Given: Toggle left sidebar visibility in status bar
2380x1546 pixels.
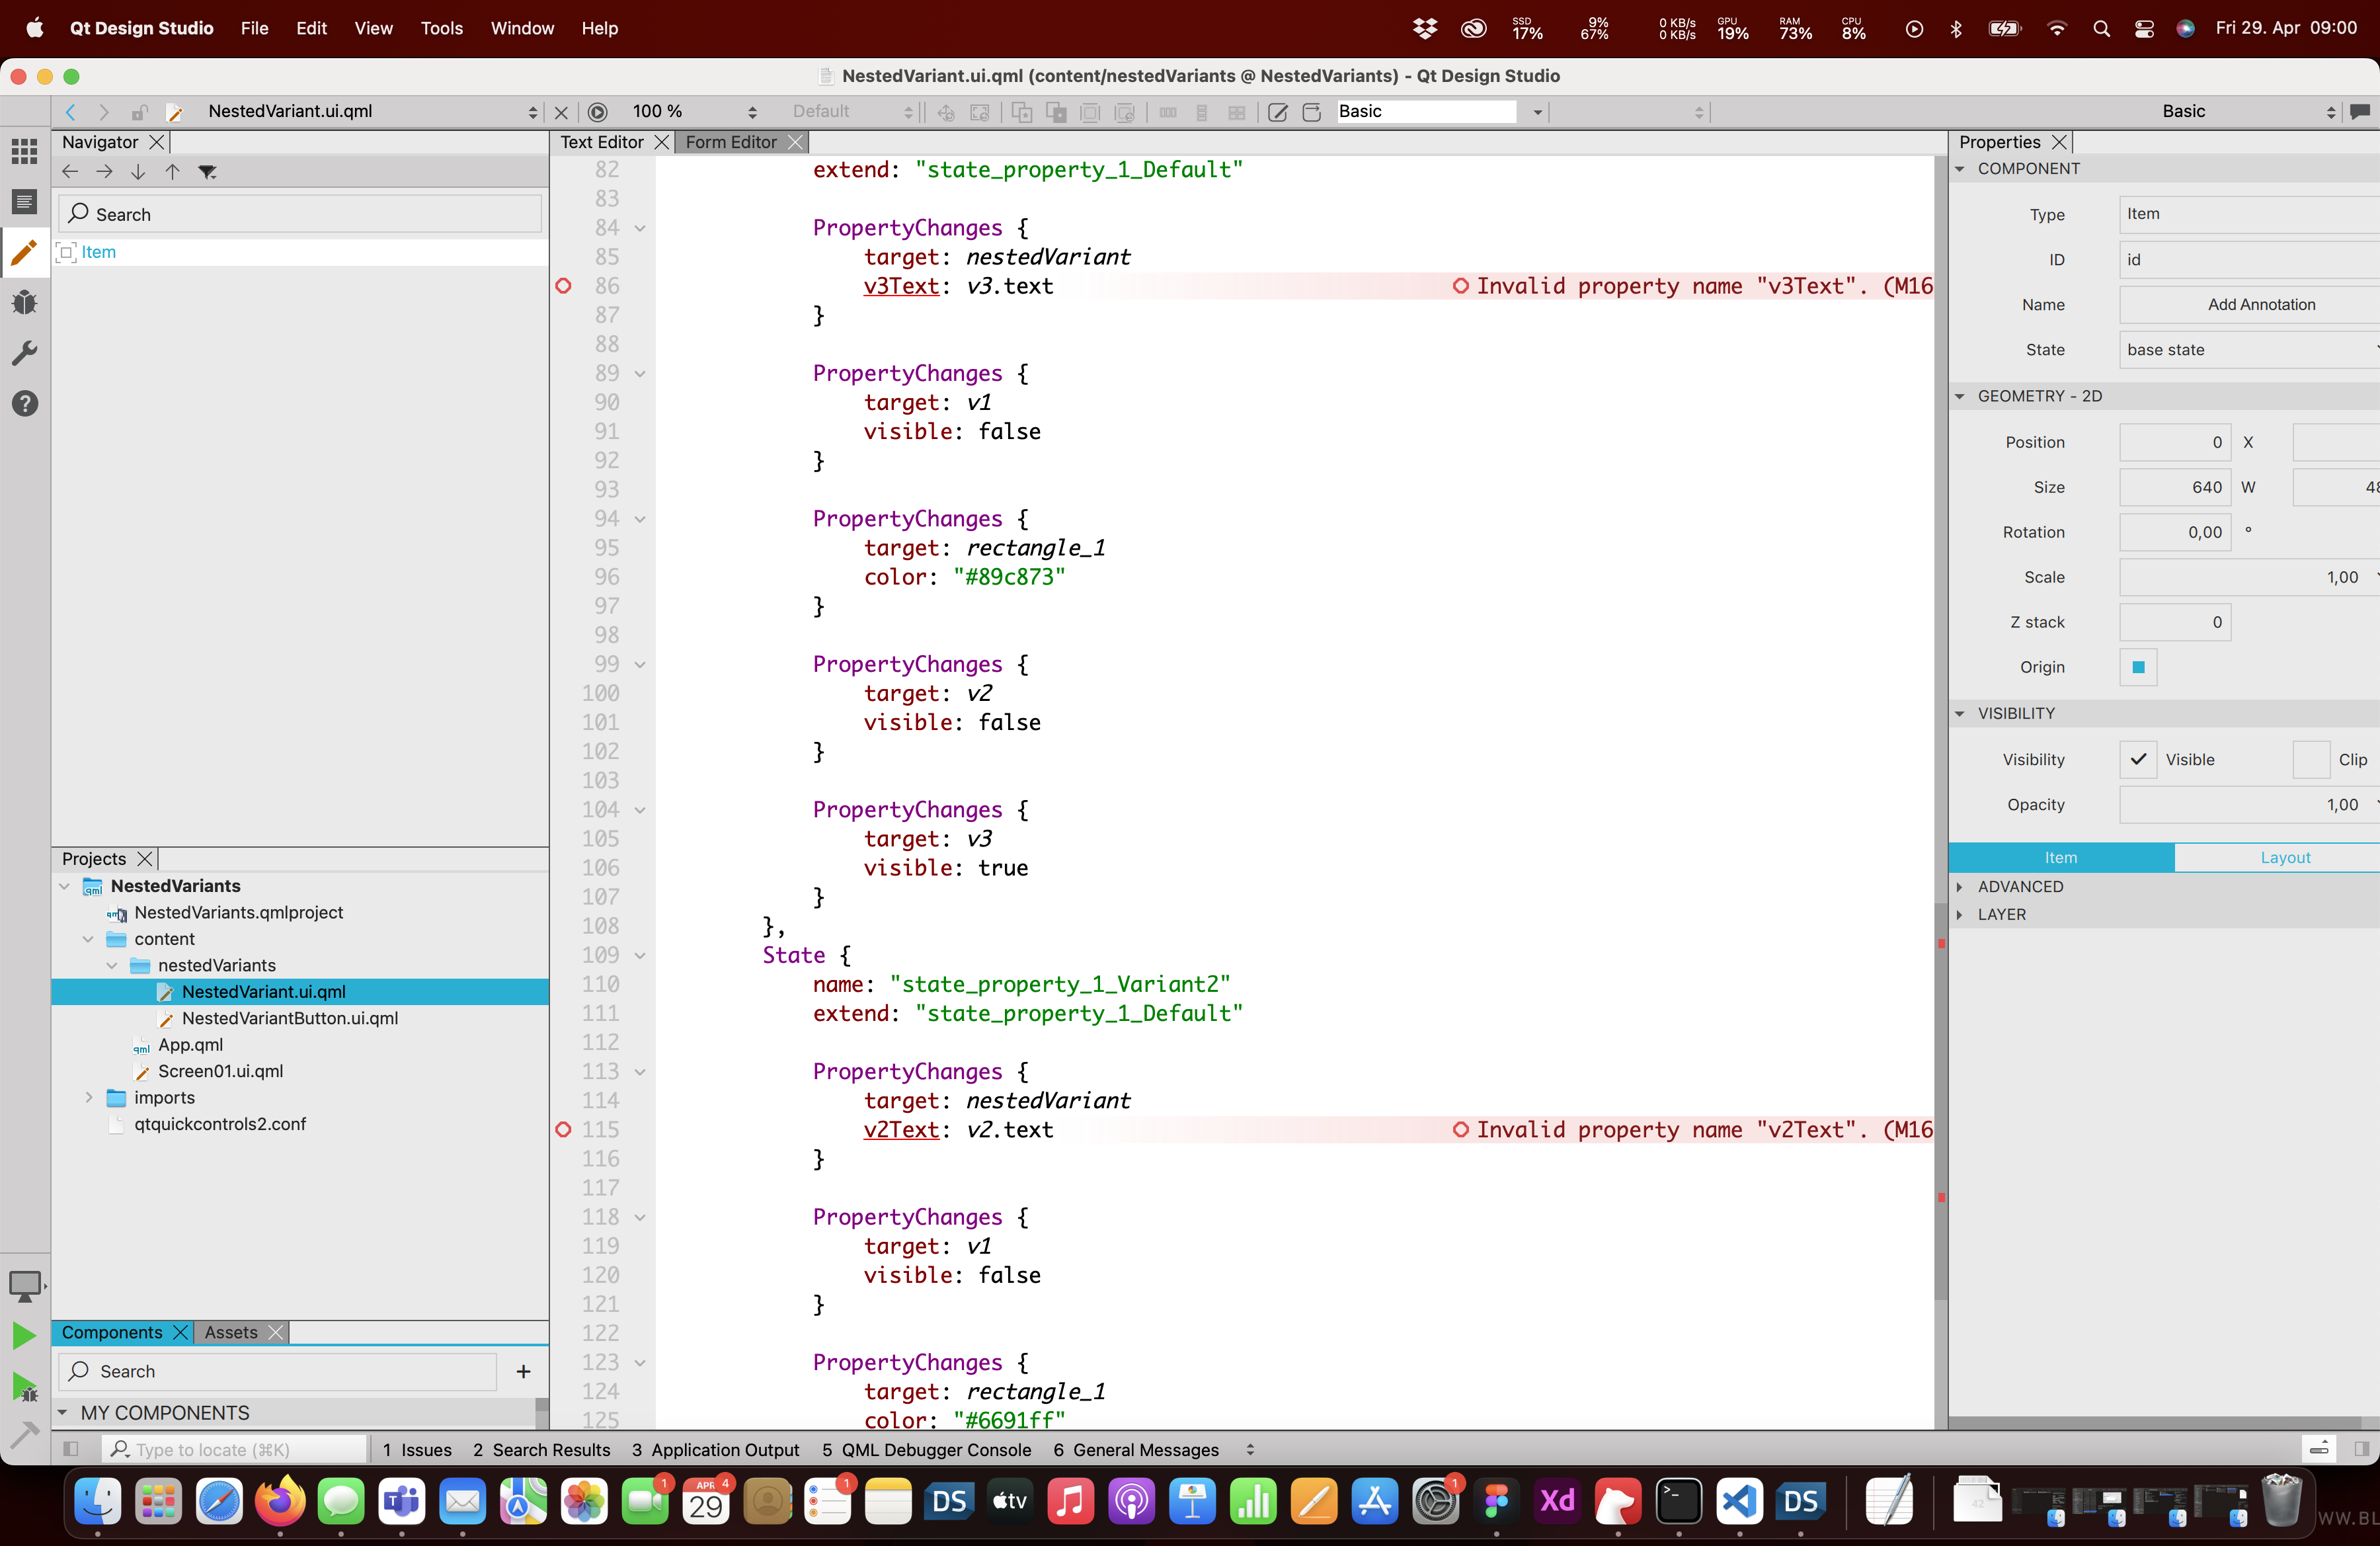Looking at the screenshot, I should tap(70, 1449).
